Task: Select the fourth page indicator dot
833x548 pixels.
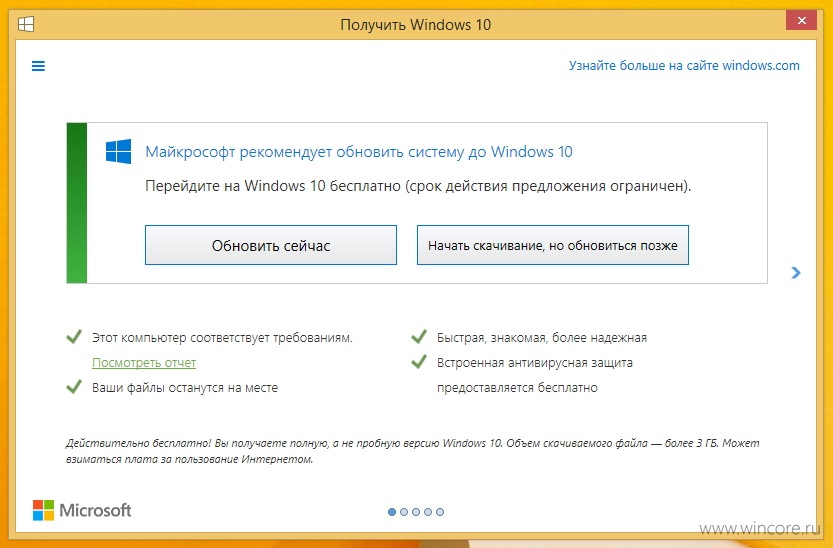Action: (x=428, y=512)
